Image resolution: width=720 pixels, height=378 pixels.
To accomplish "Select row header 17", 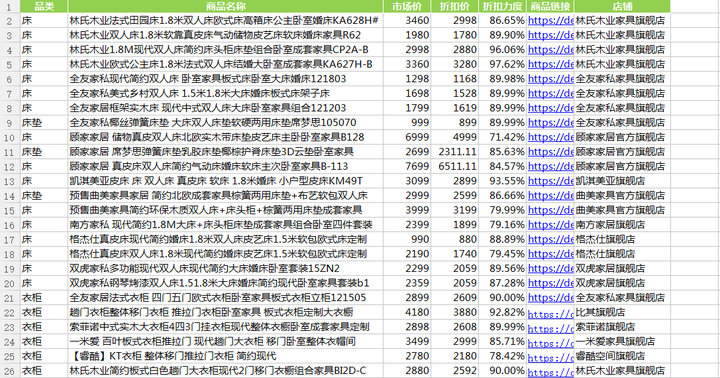I will coord(10,240).
